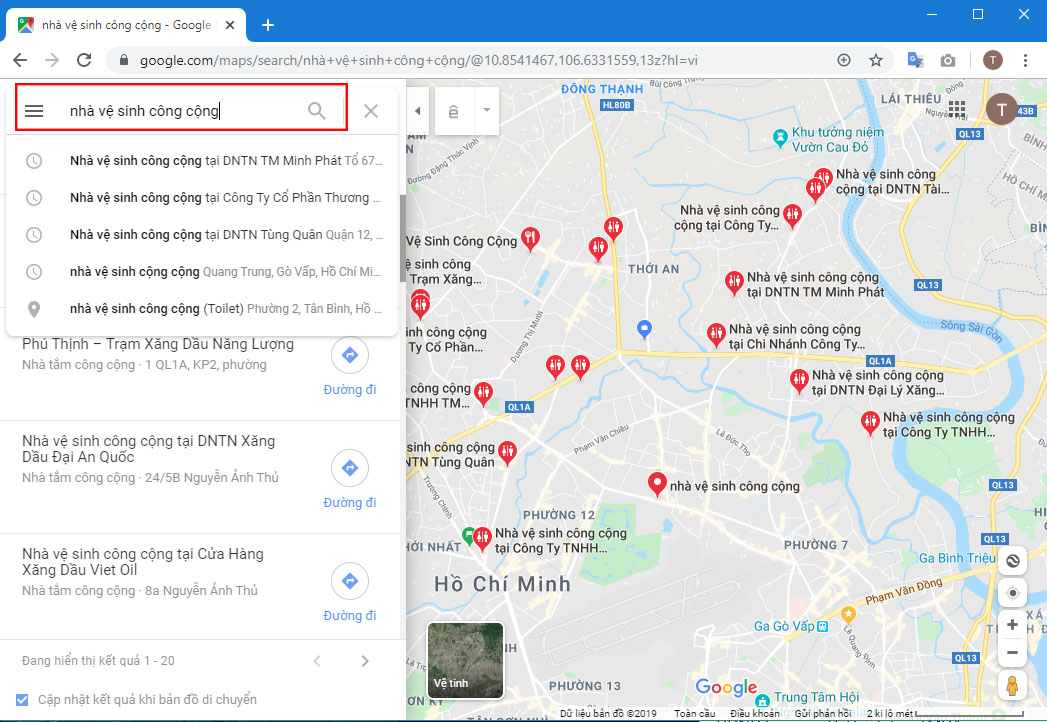Click the Chrome address bar URL
Screen dimensions: 1047x722
pos(419,60)
